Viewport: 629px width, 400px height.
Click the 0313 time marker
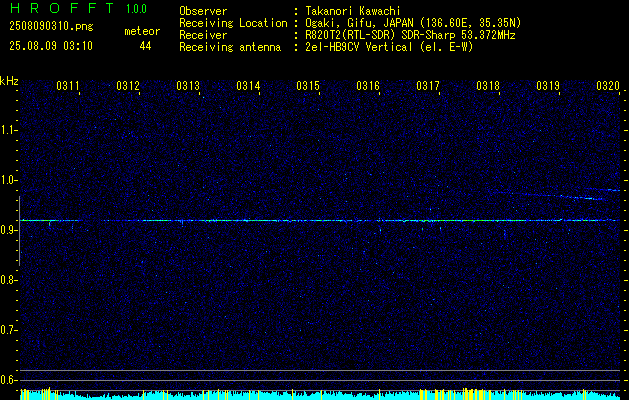point(188,85)
